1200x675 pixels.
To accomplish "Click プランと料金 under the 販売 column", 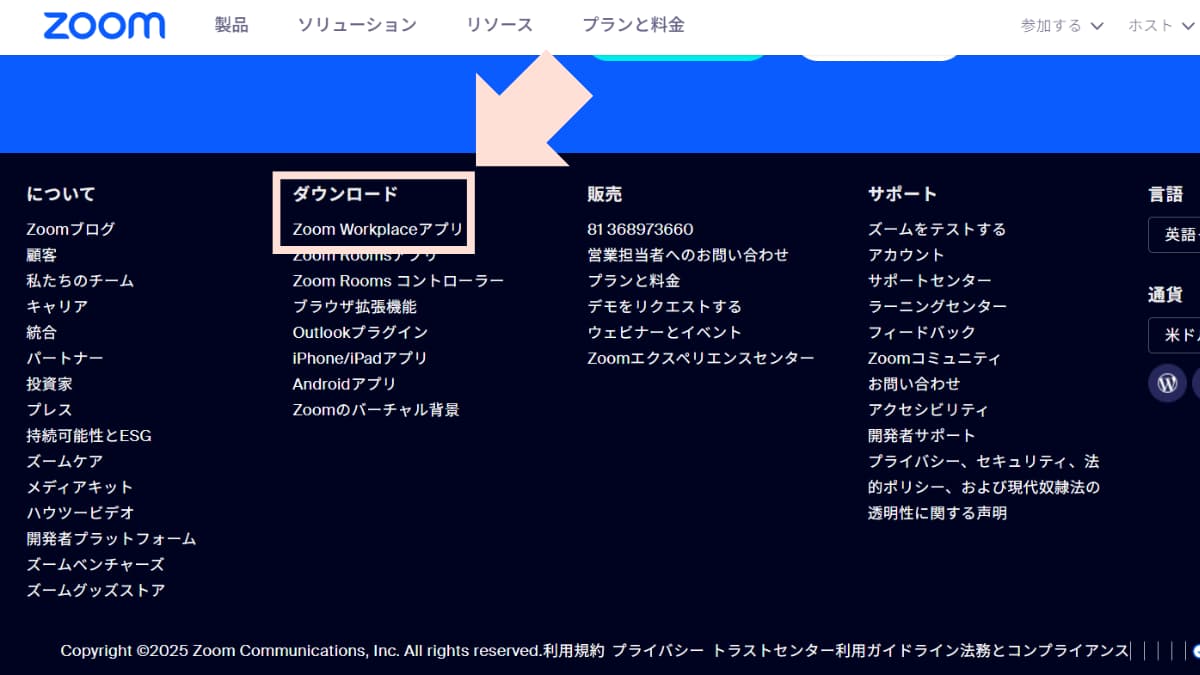I will 634,281.
